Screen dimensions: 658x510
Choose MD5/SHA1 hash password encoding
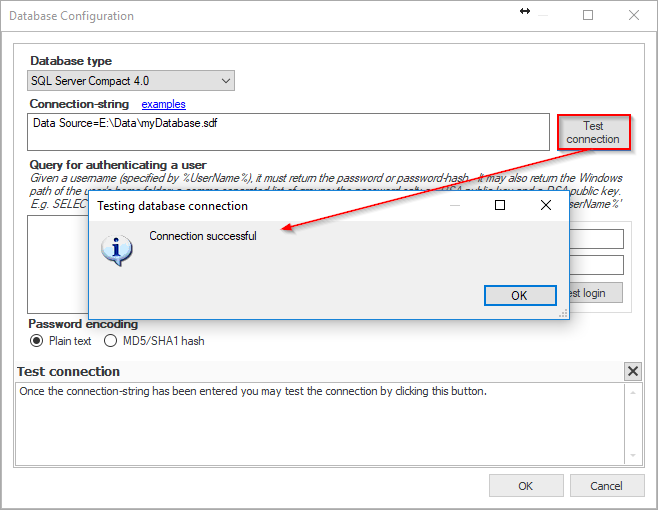click(x=111, y=341)
